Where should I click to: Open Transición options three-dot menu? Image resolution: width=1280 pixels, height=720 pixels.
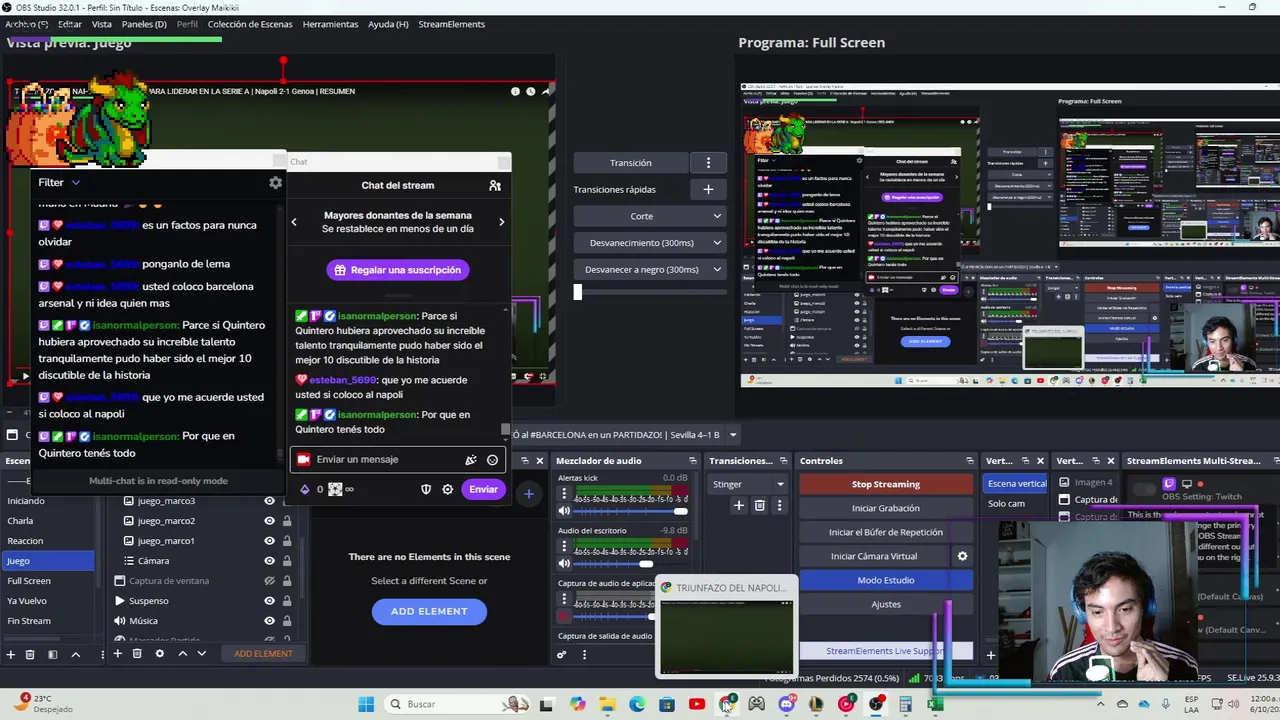coord(708,163)
